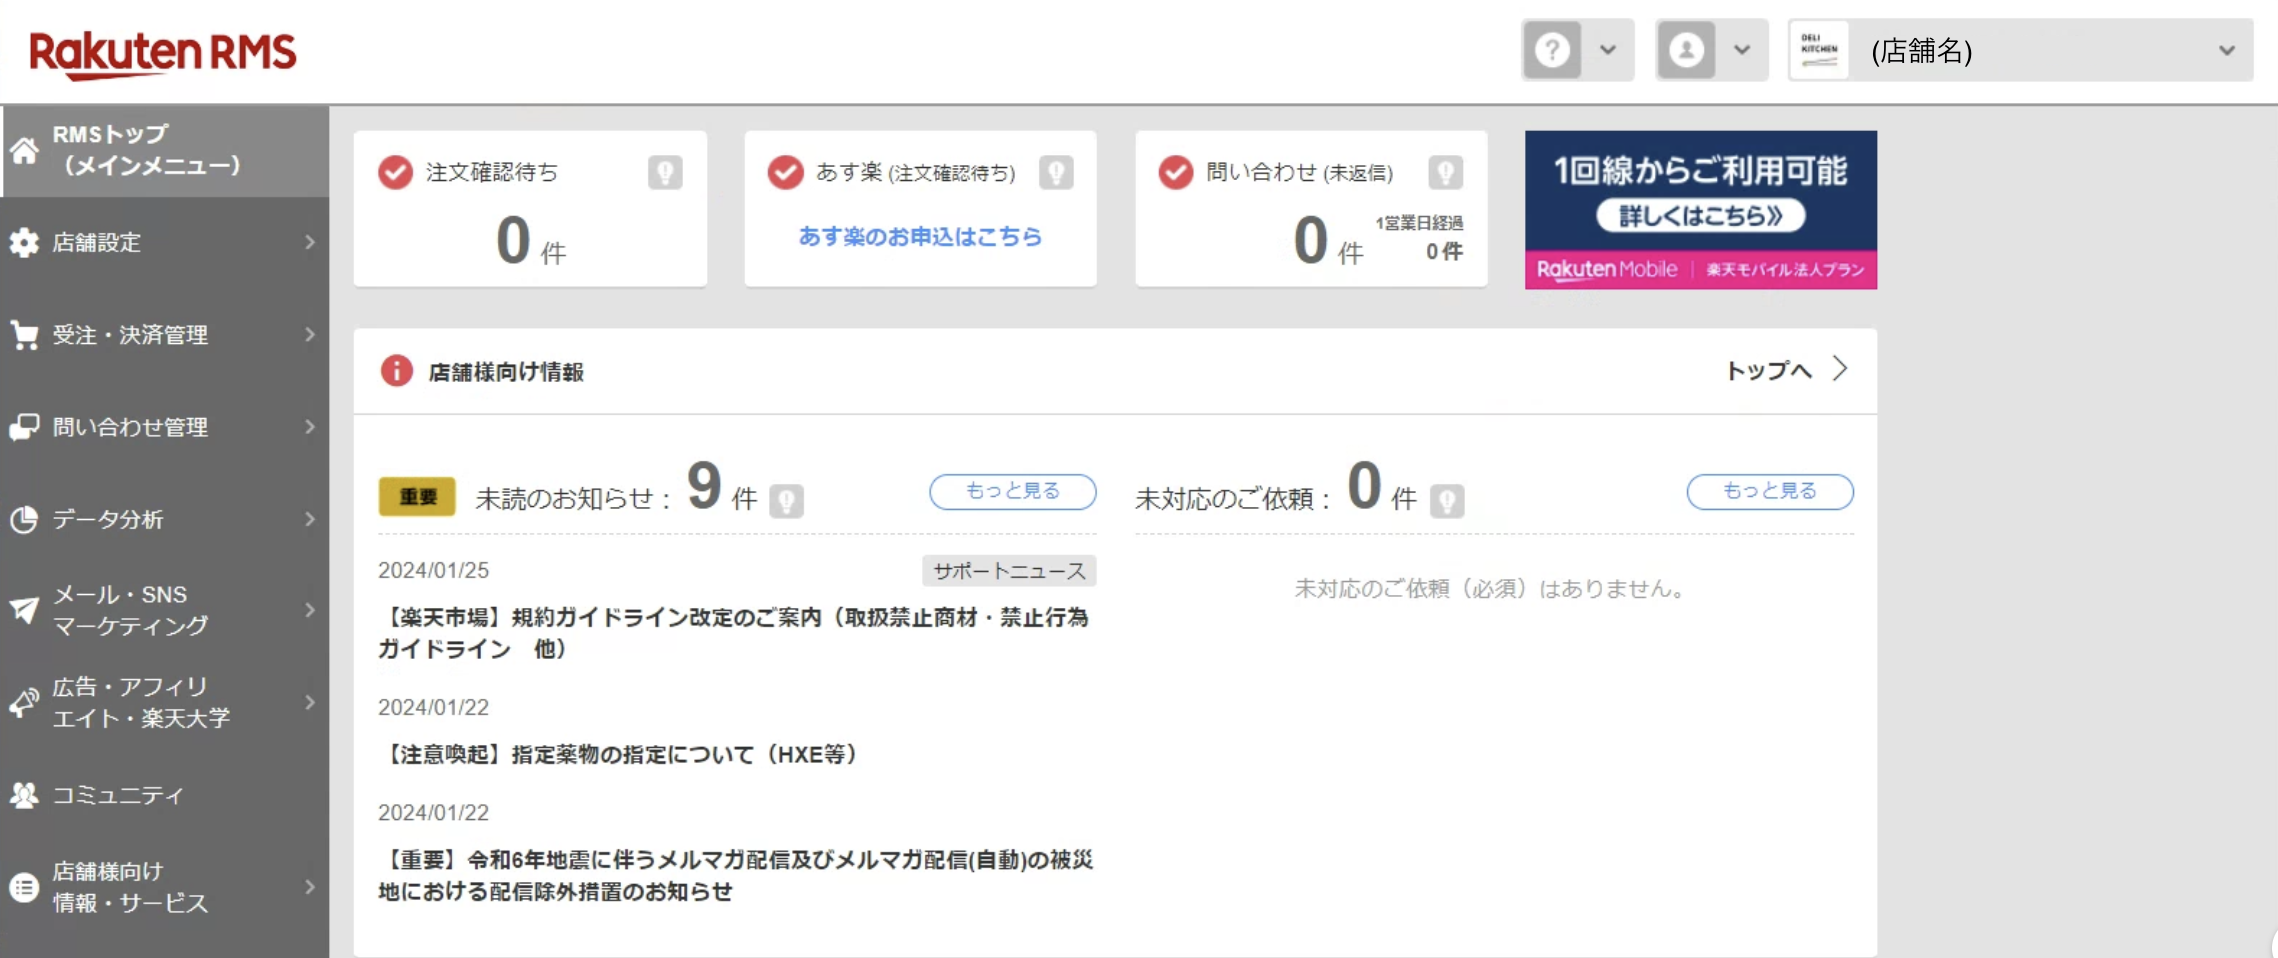Open あす楽のお申込はこちら link
The height and width of the screenshot is (958, 2278).
click(x=920, y=237)
